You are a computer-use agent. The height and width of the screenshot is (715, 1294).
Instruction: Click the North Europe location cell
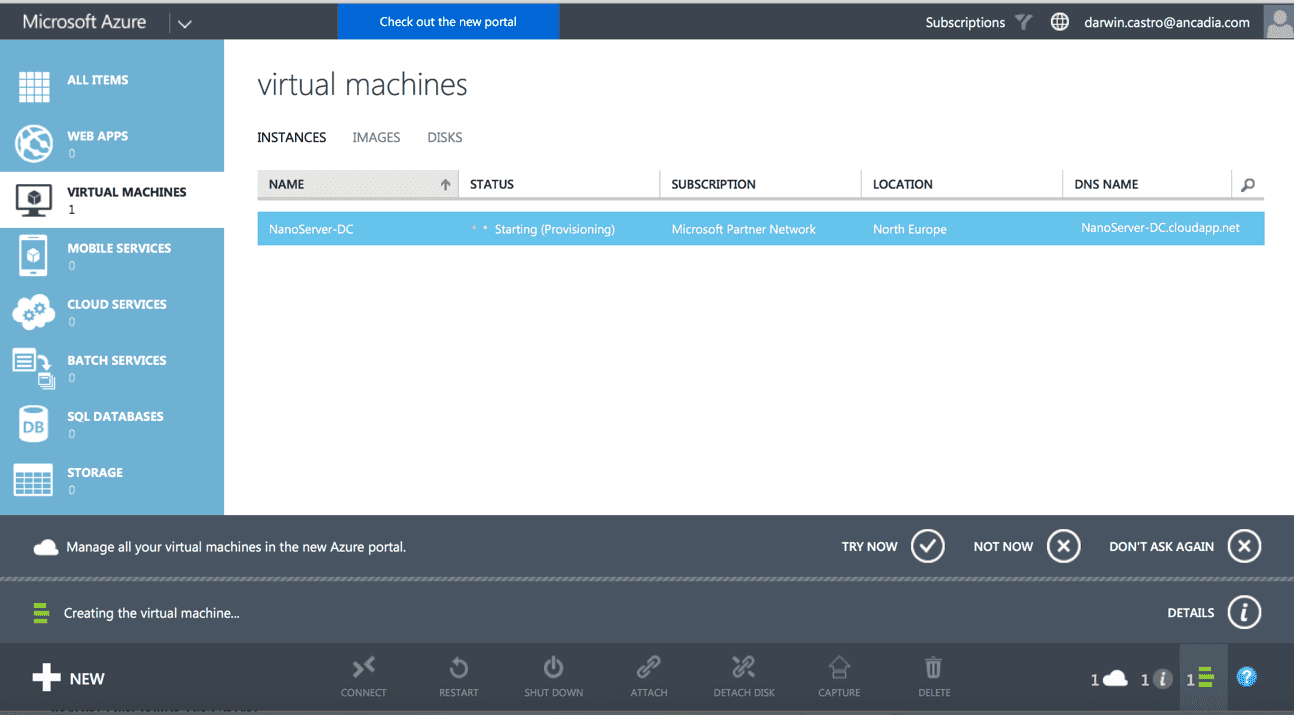coord(909,229)
